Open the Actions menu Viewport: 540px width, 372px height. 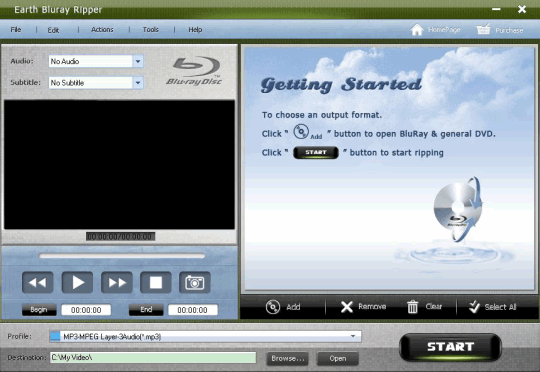(x=102, y=30)
